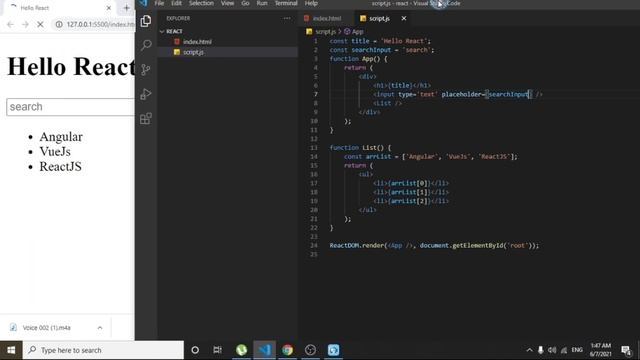The image size is (640, 360).
Task: Open the Source Control view
Action: coord(146,69)
